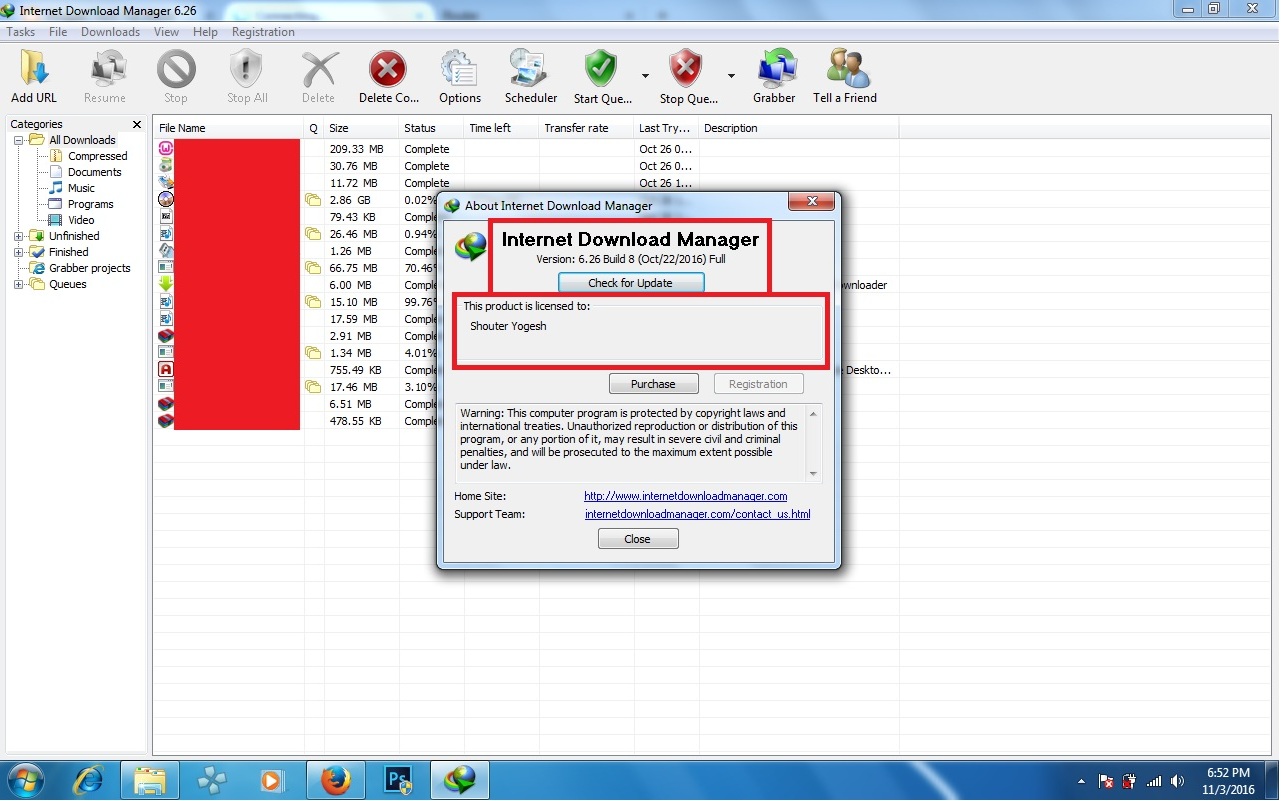Click the 2.86 GB size cell
Image resolution: width=1281 pixels, height=801 pixels.
[x=350, y=200]
